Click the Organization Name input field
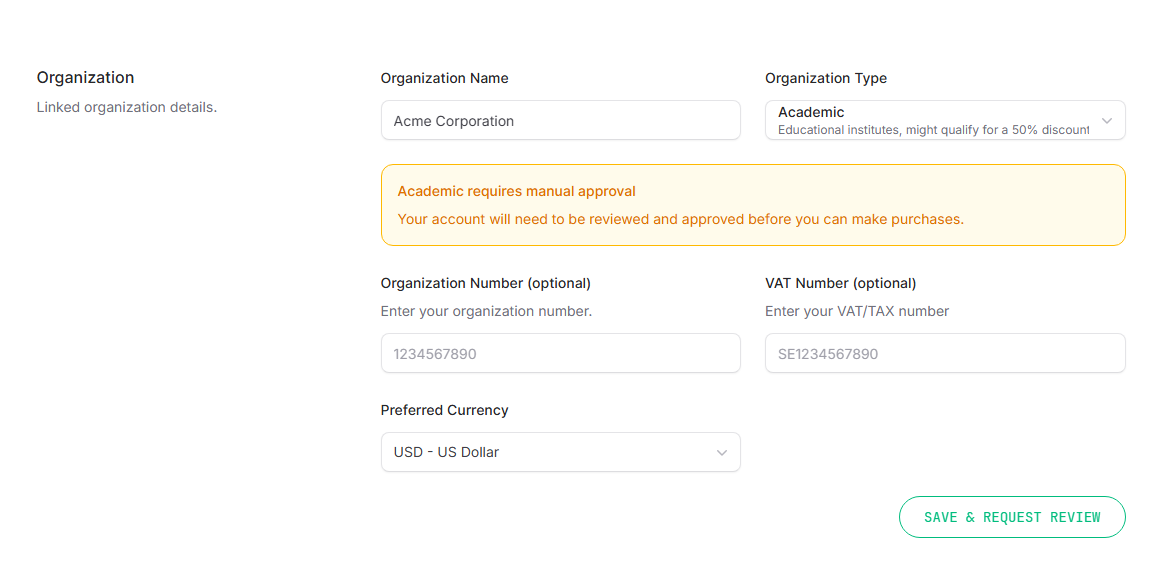Viewport: 1160px width, 578px height. (560, 120)
